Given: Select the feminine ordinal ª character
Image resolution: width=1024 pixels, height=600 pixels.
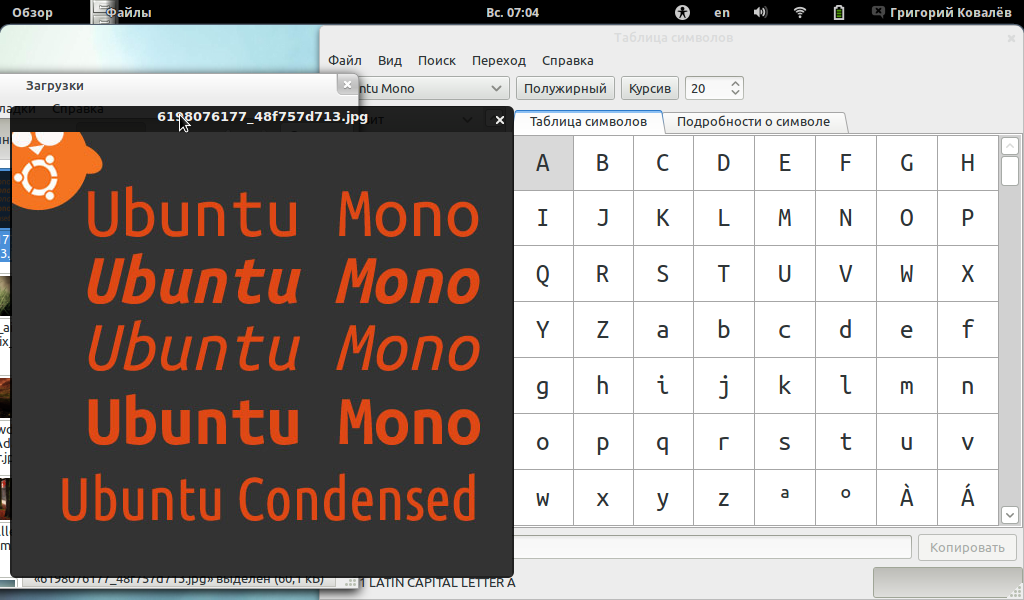Looking at the screenshot, I should click(784, 497).
